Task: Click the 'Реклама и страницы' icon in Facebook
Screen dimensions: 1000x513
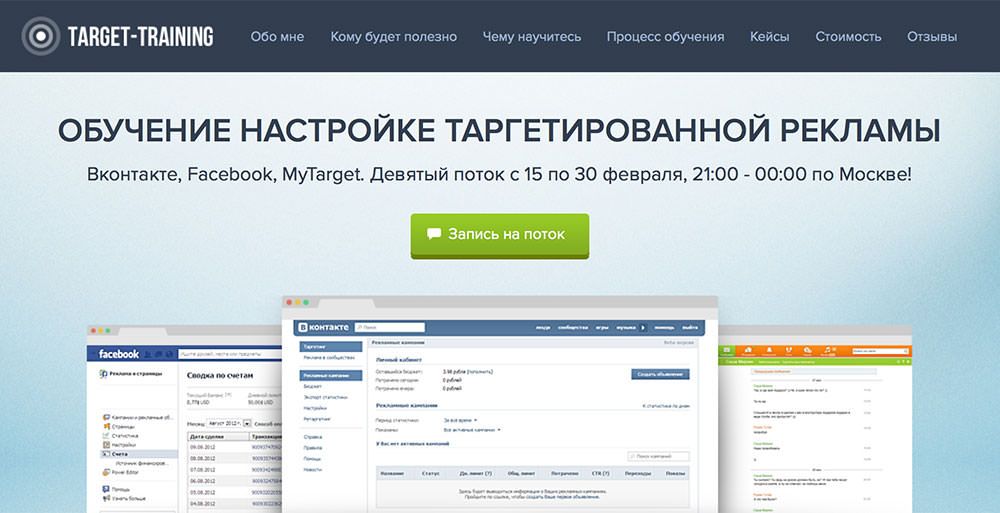Action: (103, 374)
